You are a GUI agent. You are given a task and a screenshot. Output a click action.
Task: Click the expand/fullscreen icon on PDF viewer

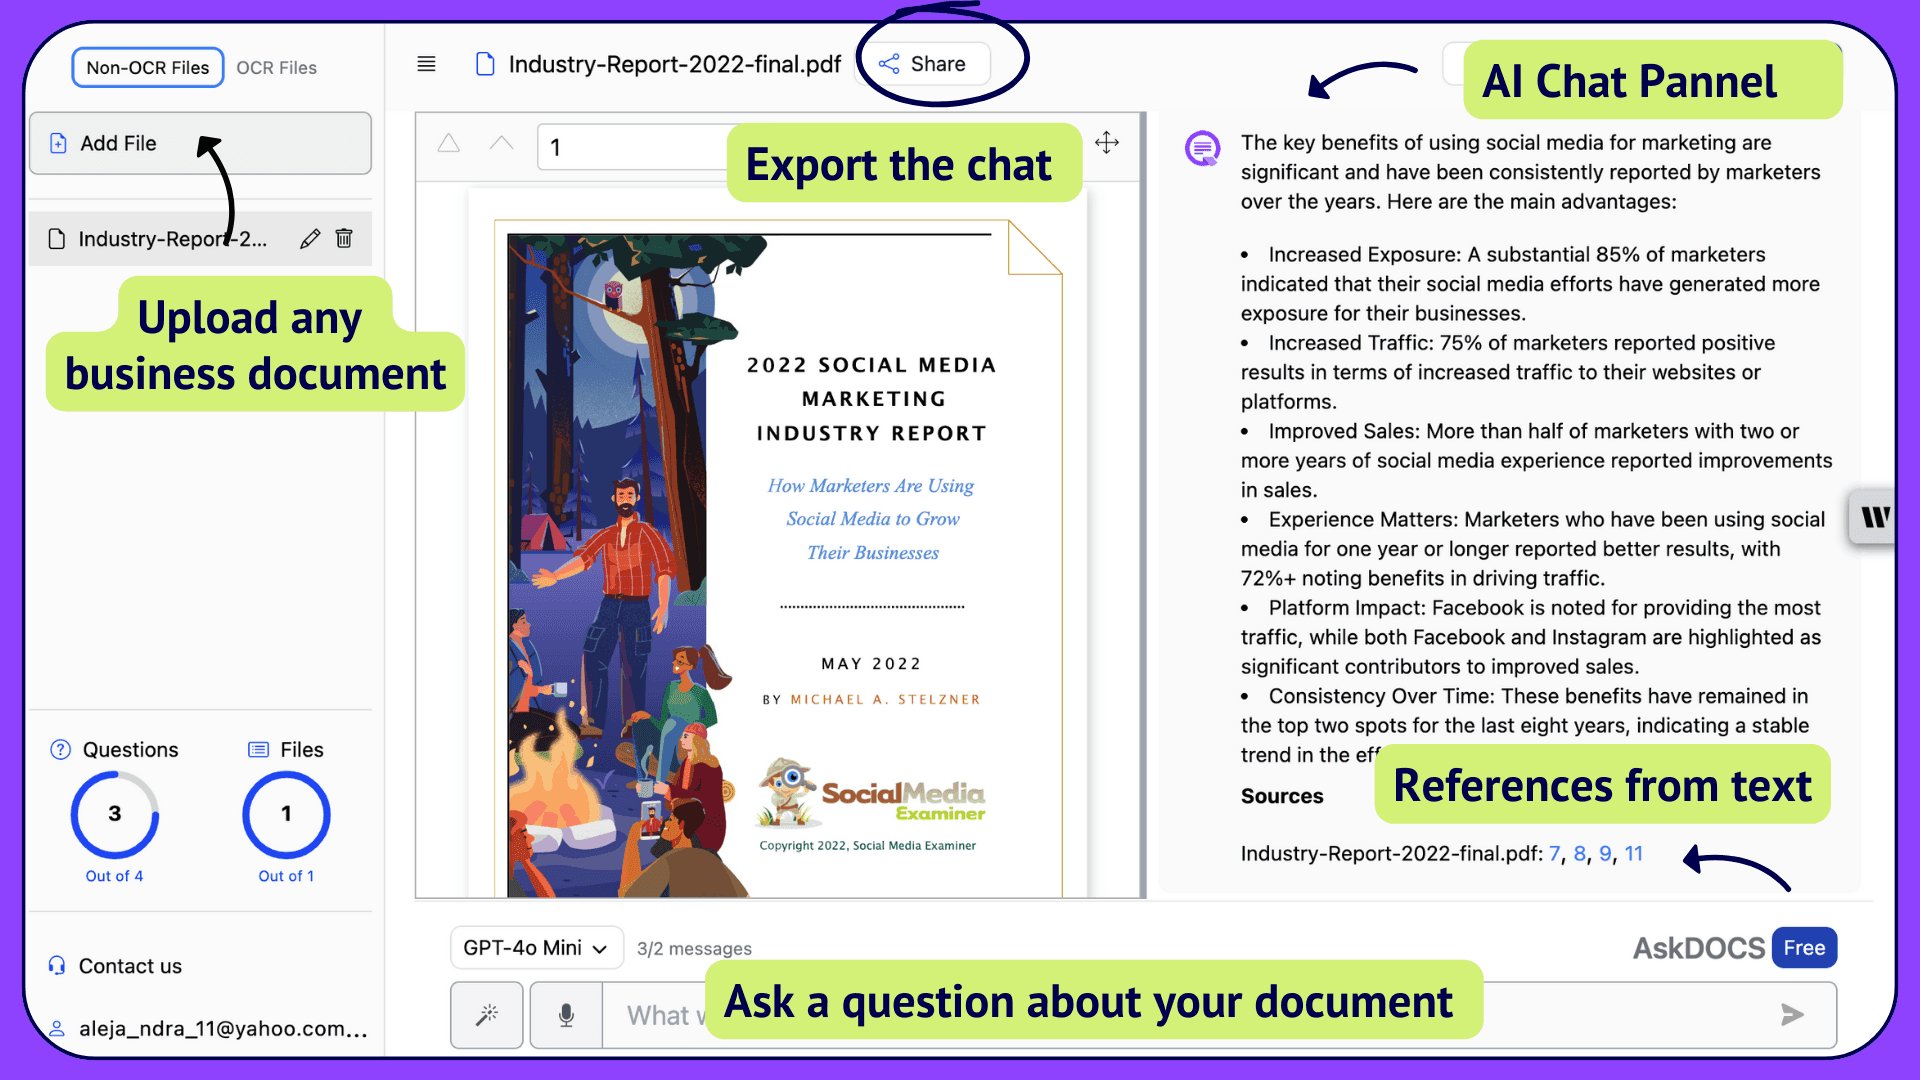pyautogui.click(x=1106, y=142)
